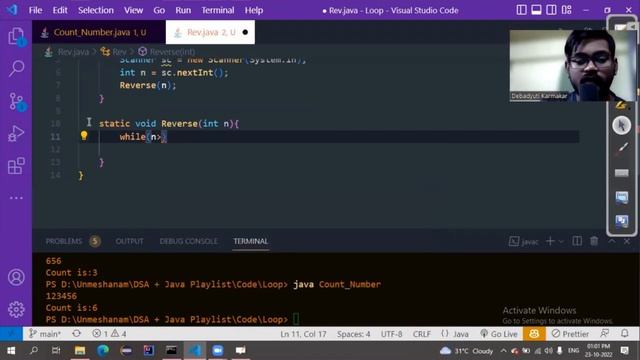Open the Go menu

159,10
